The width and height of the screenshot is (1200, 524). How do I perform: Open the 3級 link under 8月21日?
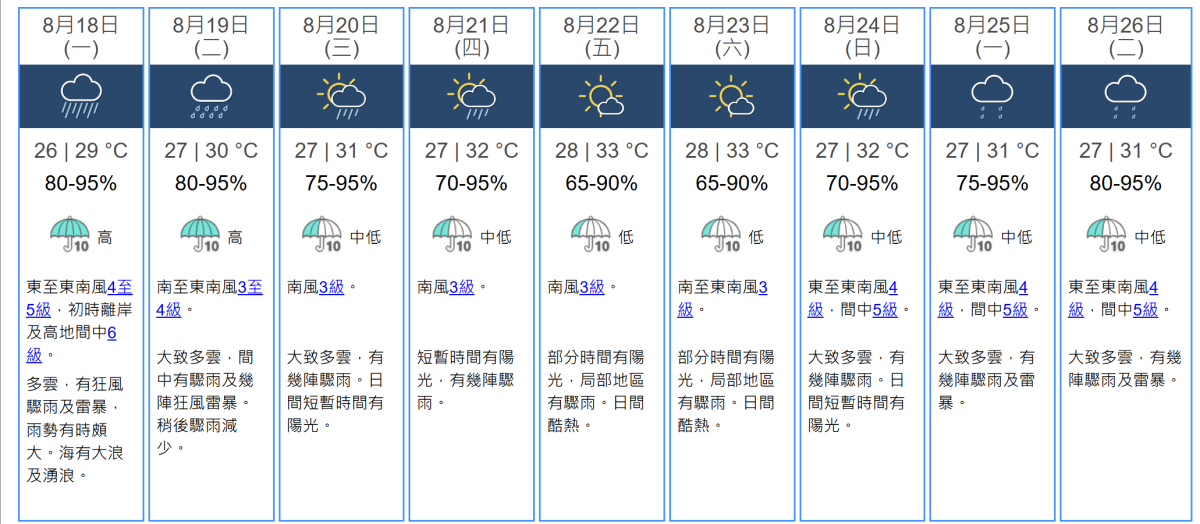(461, 287)
